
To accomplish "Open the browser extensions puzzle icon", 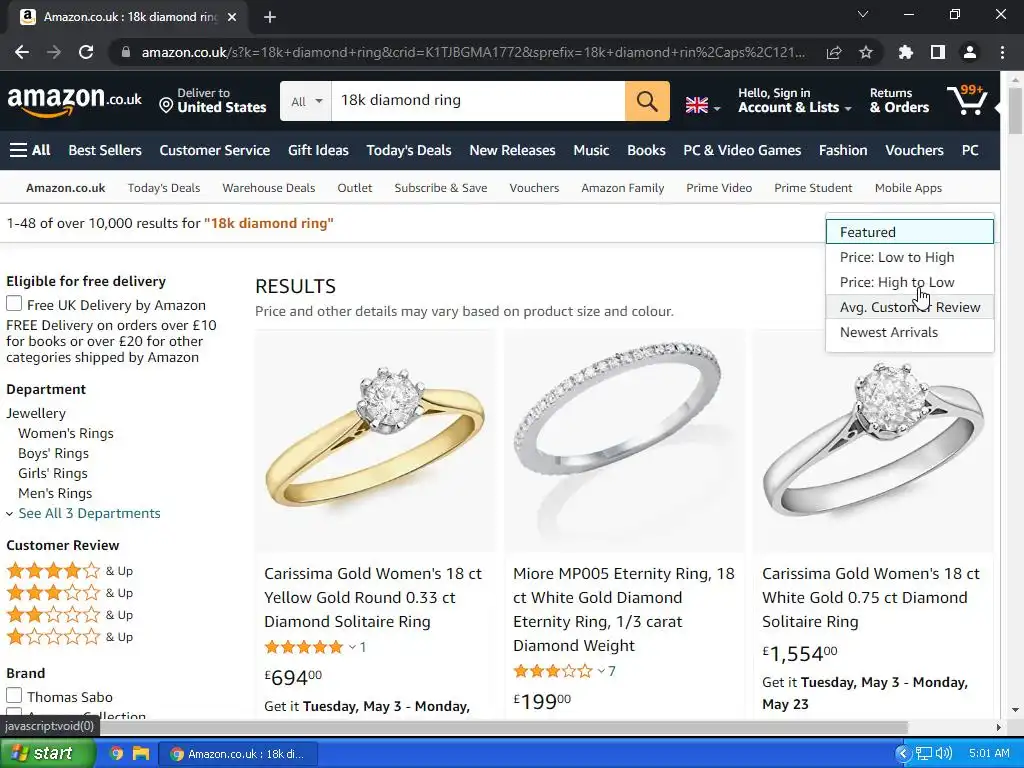I will (x=905, y=52).
